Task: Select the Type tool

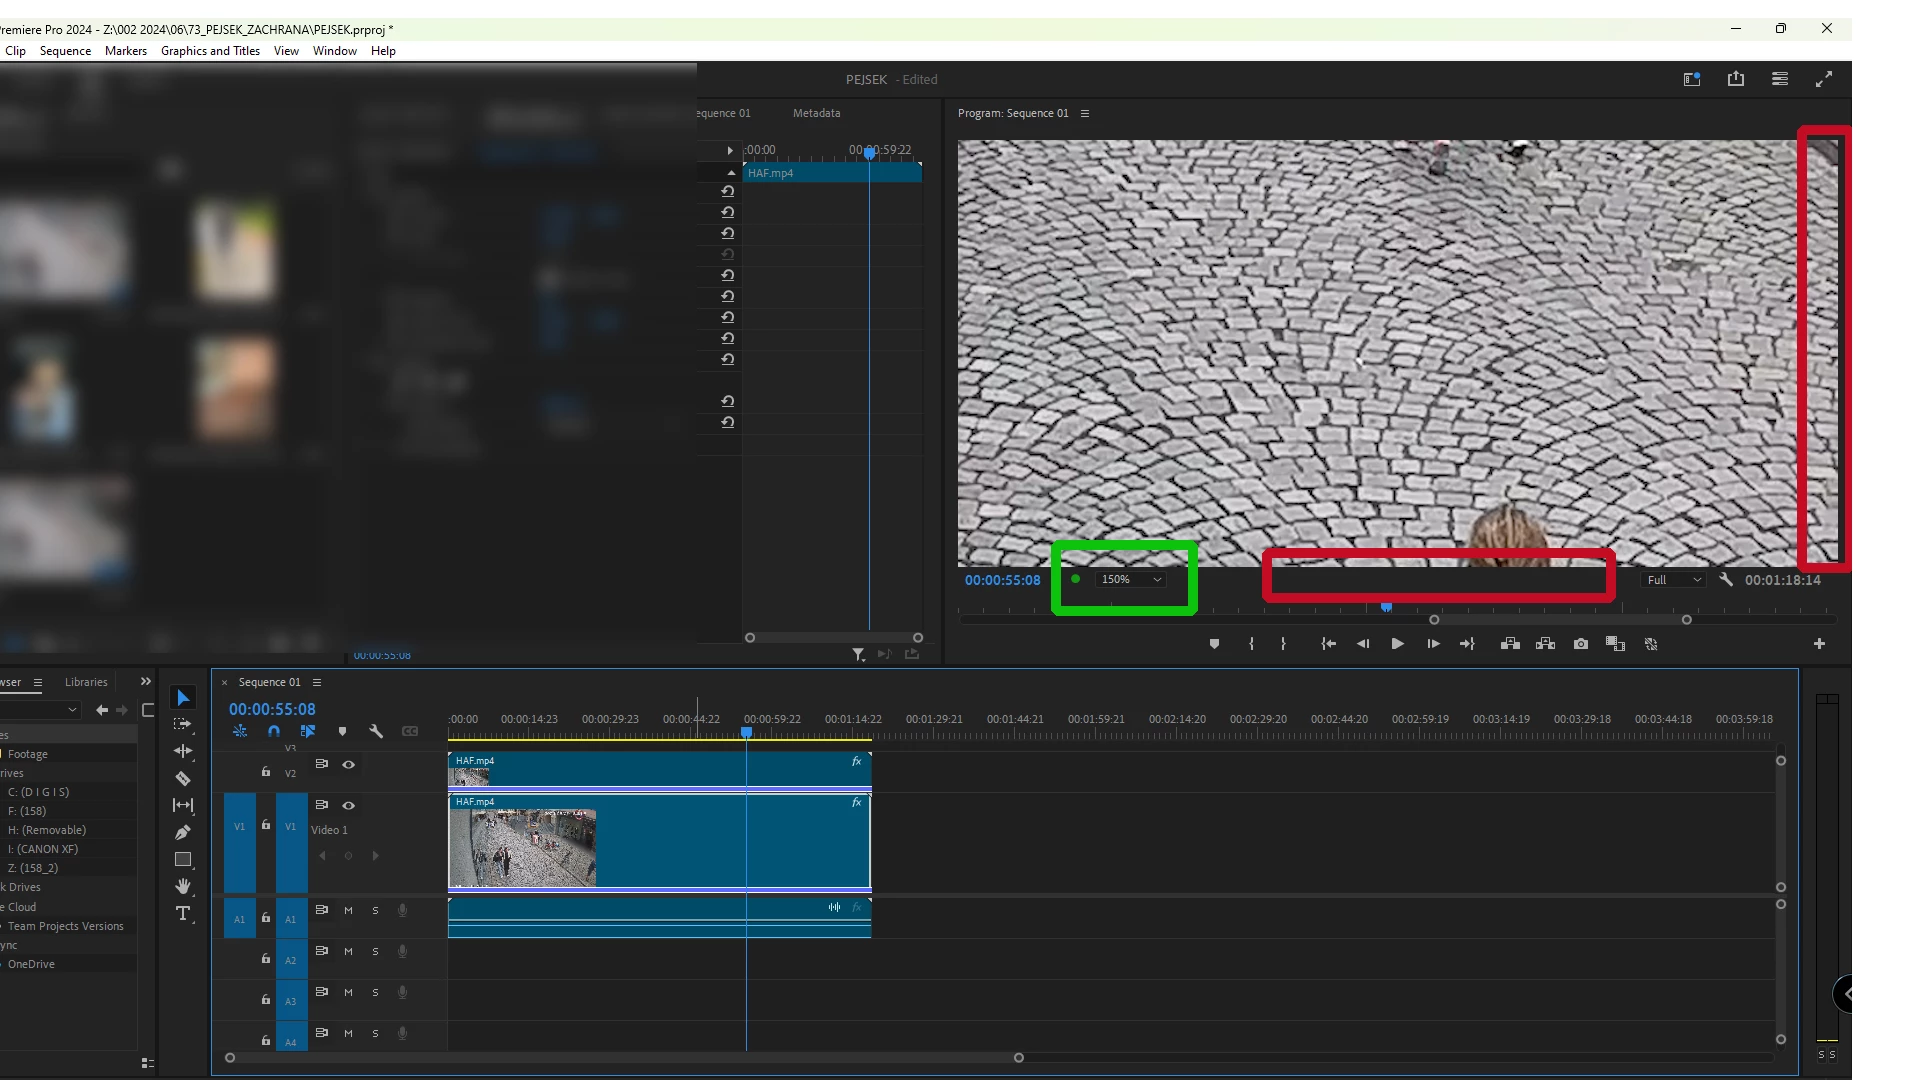Action: click(183, 913)
